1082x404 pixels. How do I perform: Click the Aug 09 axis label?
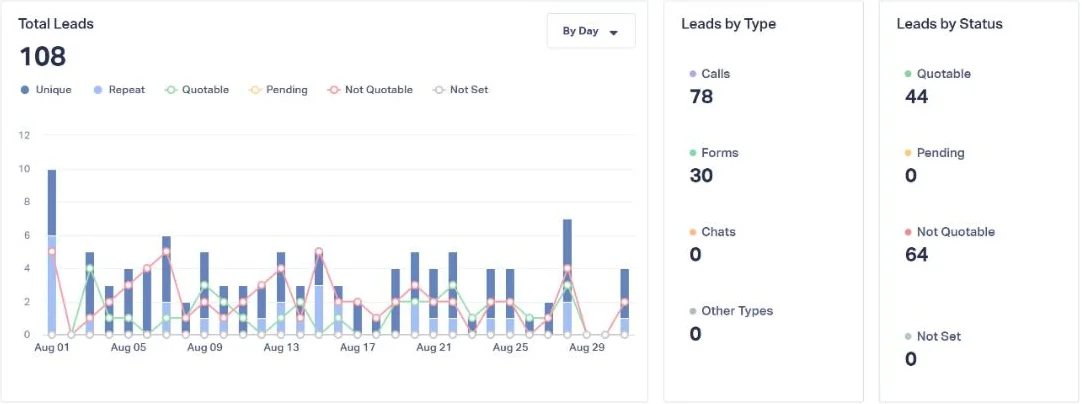tap(205, 347)
